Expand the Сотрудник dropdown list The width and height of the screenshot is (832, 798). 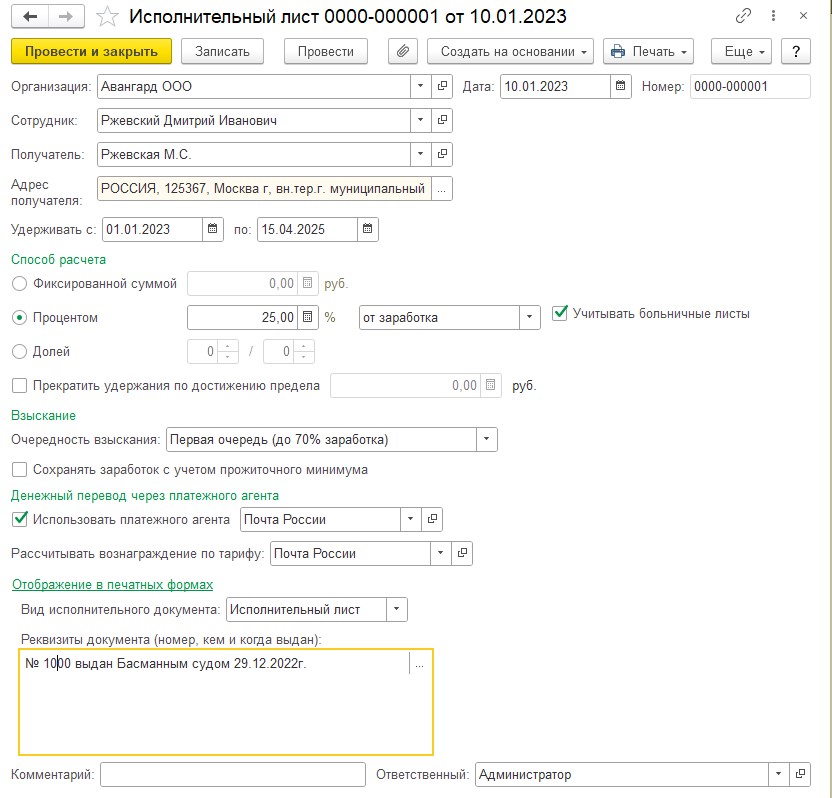(x=420, y=120)
